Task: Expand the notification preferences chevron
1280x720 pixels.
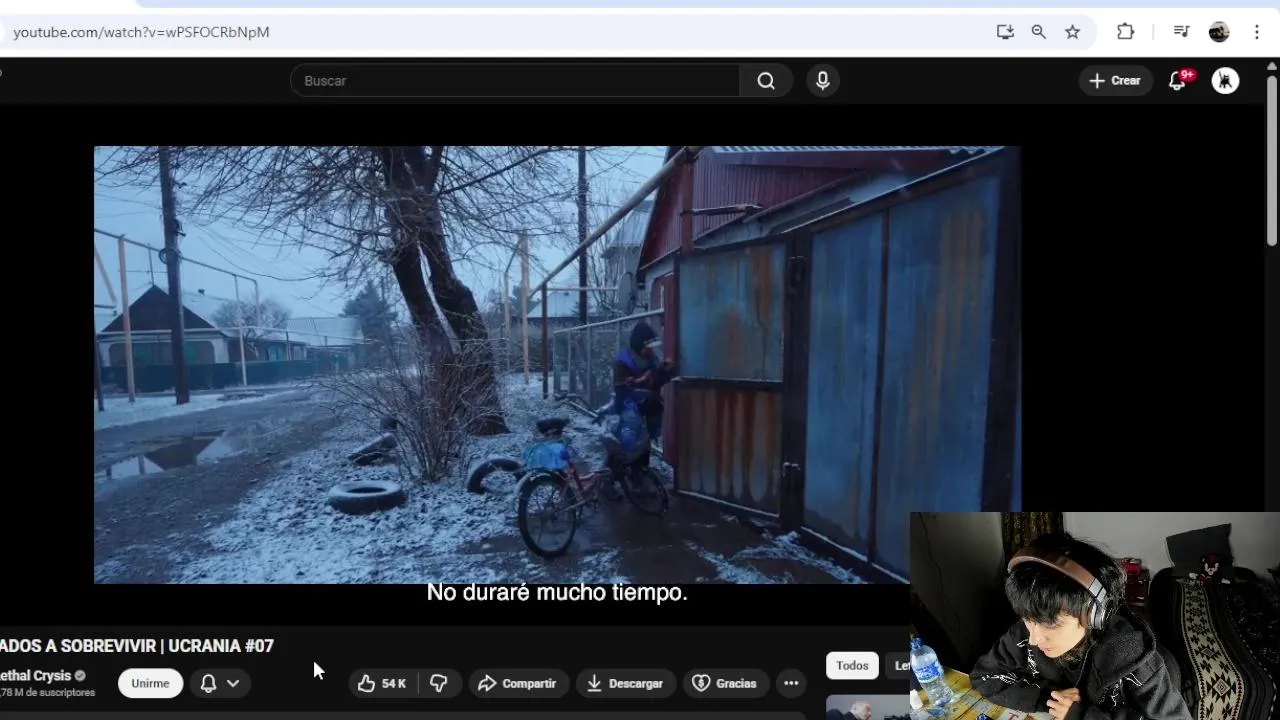Action: tap(233, 683)
